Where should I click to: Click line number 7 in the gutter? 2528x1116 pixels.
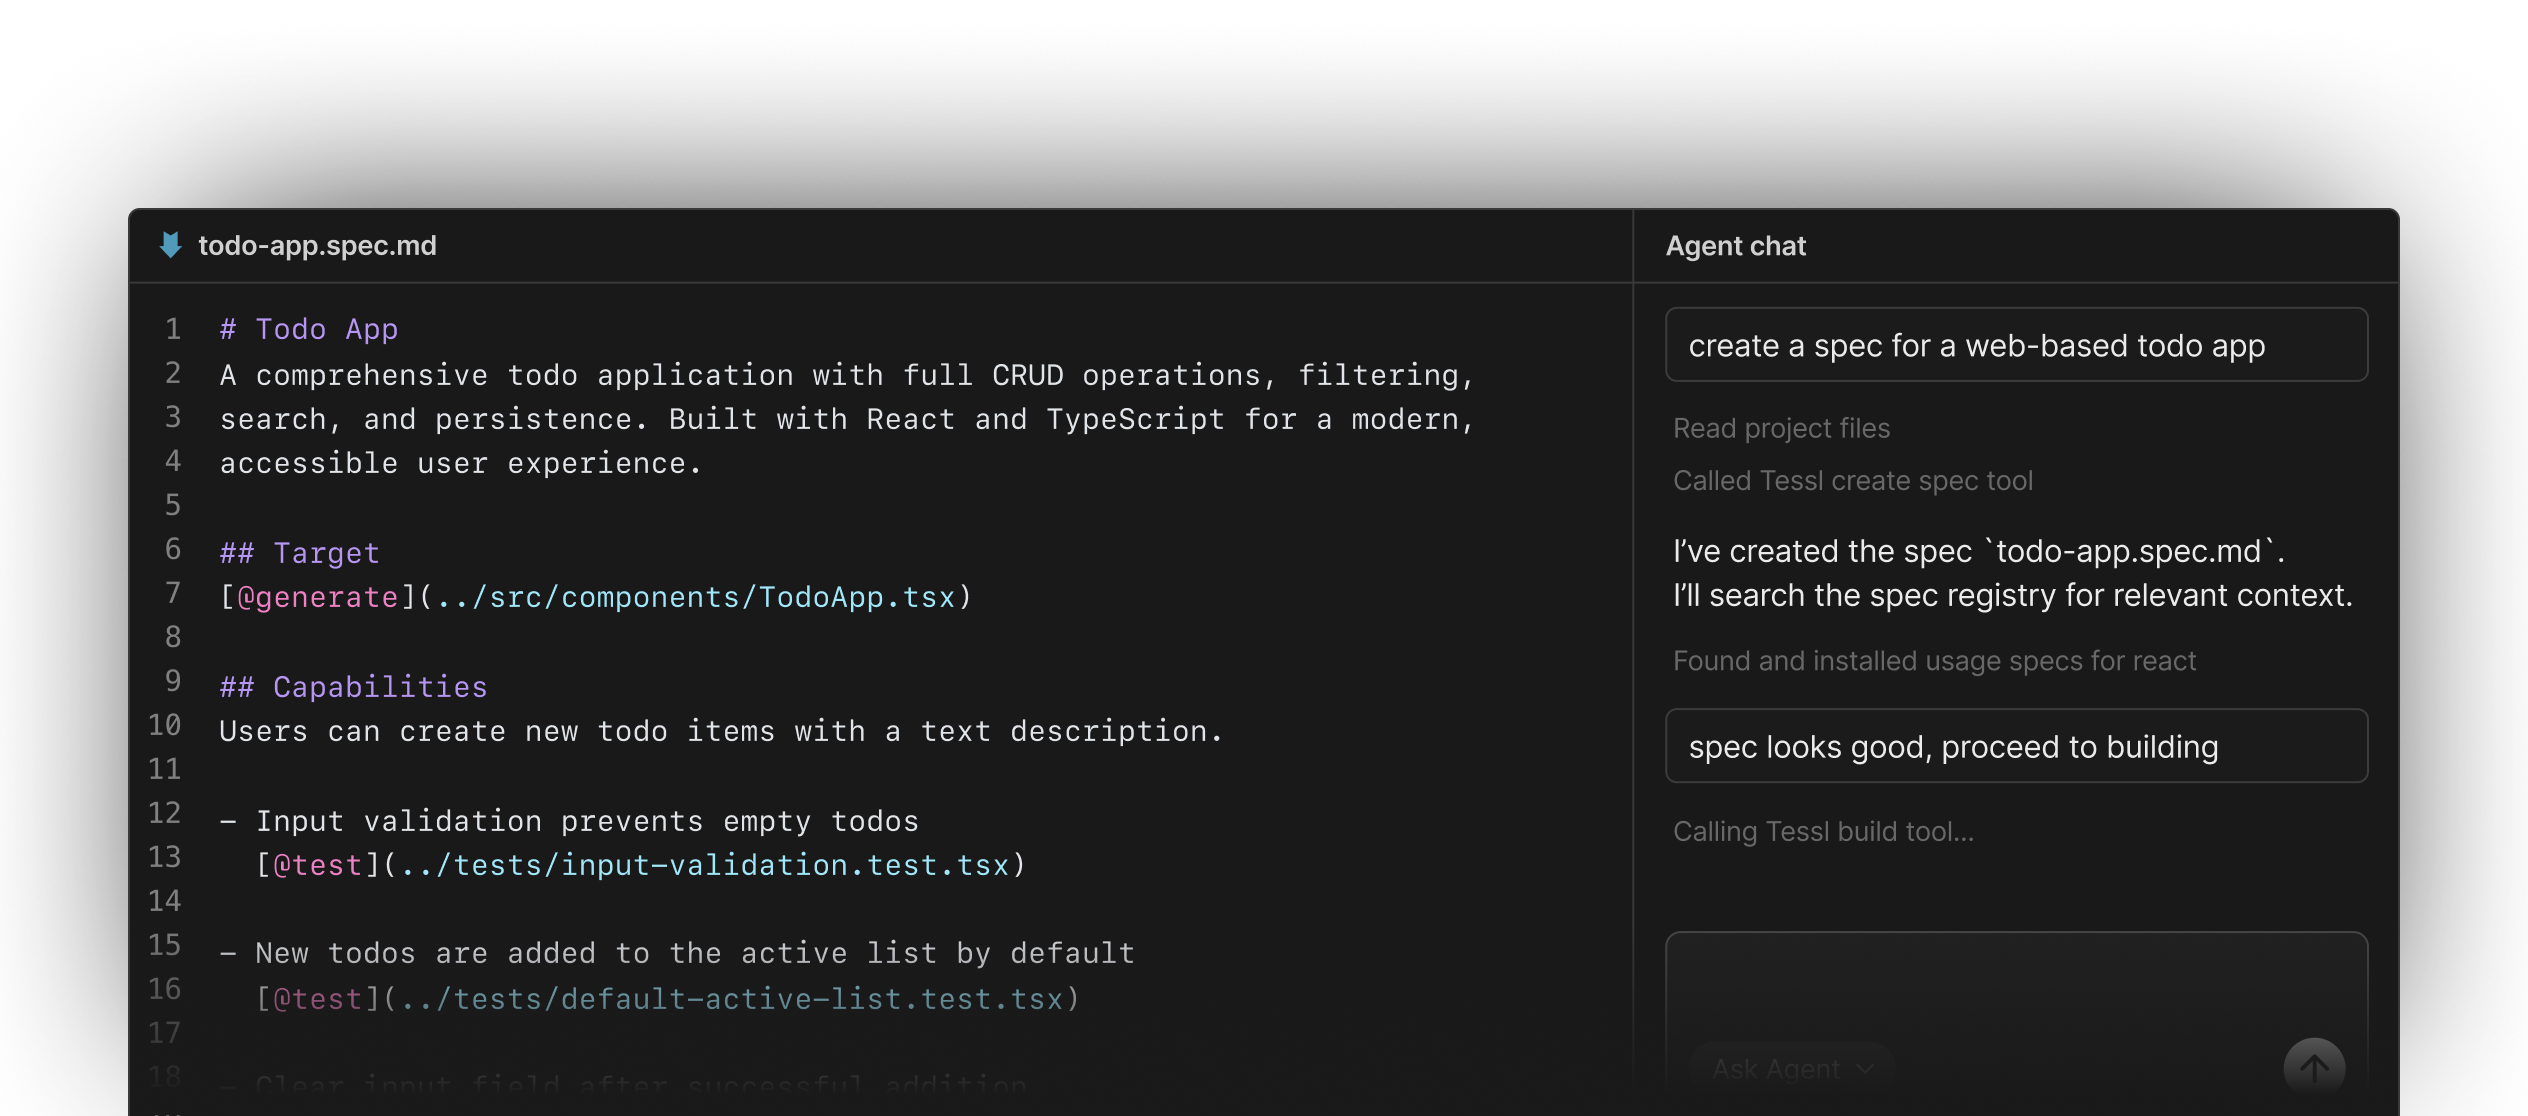173,593
